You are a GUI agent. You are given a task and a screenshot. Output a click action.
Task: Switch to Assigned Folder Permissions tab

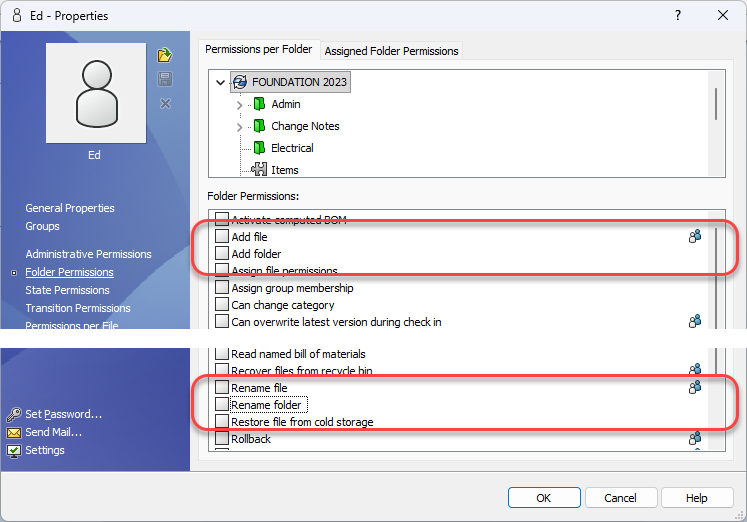point(391,51)
